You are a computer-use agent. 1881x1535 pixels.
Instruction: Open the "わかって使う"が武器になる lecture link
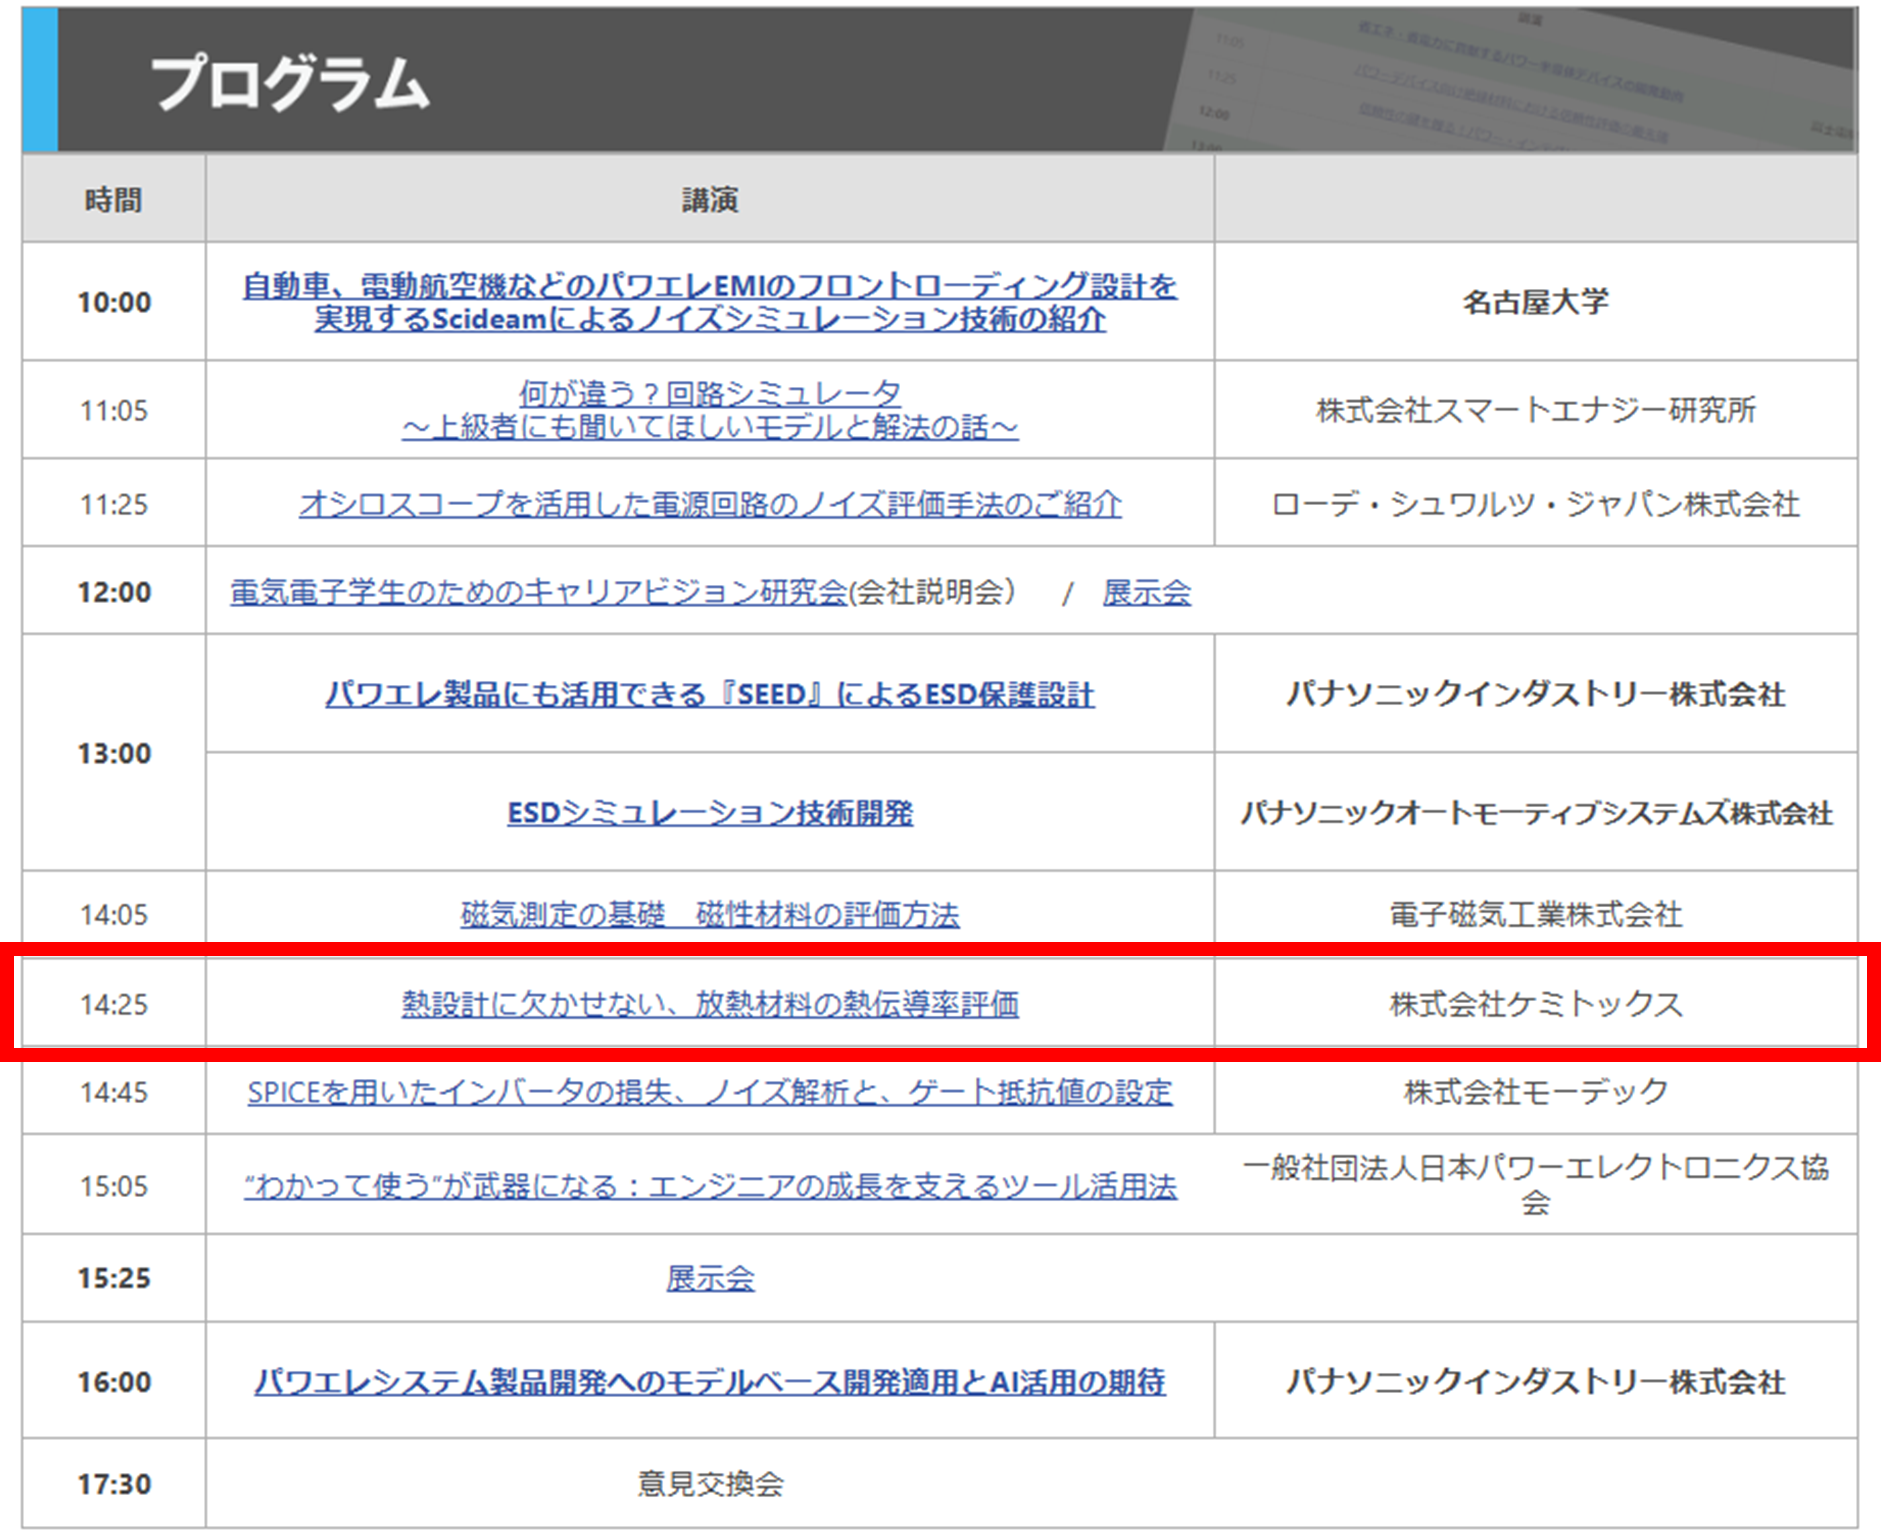click(x=709, y=1186)
